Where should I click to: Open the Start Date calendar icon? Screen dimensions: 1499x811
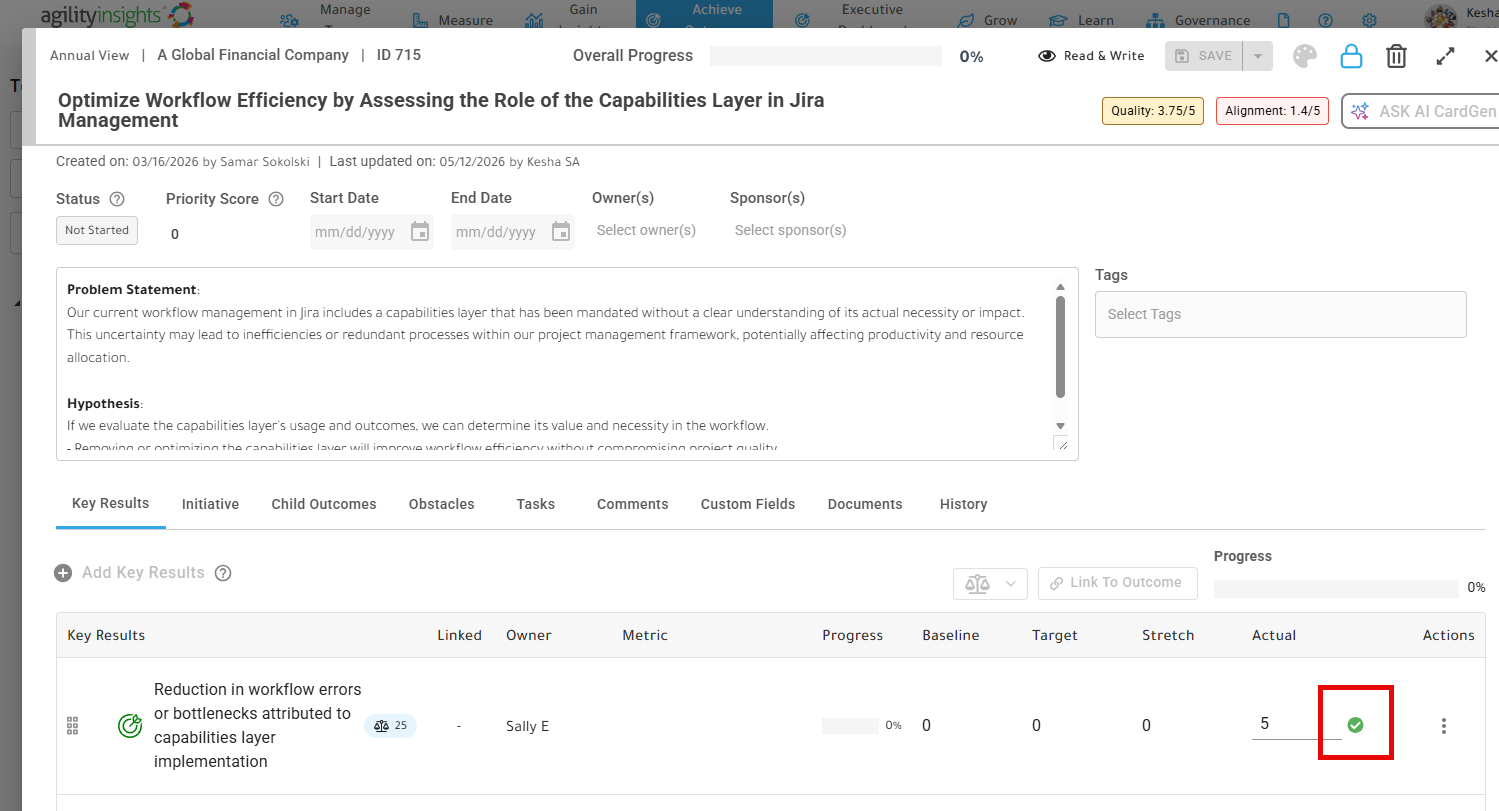click(x=420, y=232)
